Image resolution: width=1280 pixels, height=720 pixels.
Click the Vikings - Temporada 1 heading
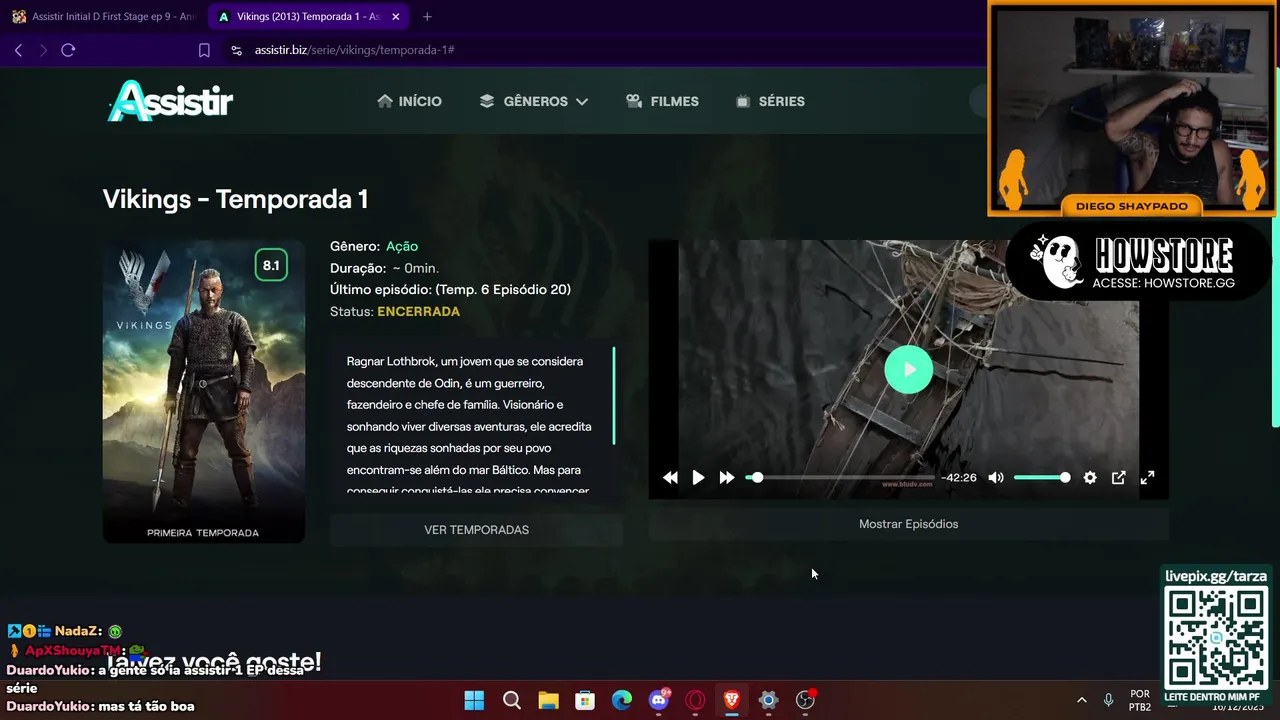(235, 199)
